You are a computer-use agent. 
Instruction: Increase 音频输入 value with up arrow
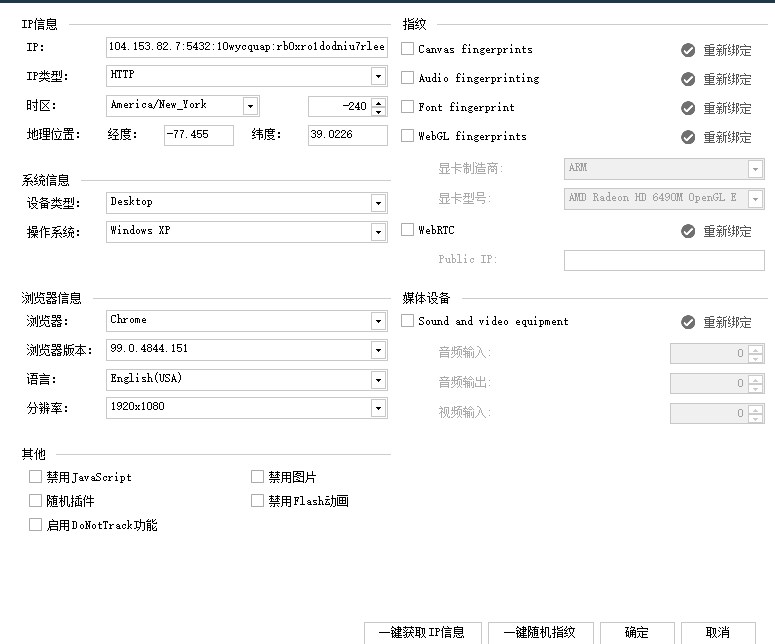pyautogui.click(x=755, y=349)
